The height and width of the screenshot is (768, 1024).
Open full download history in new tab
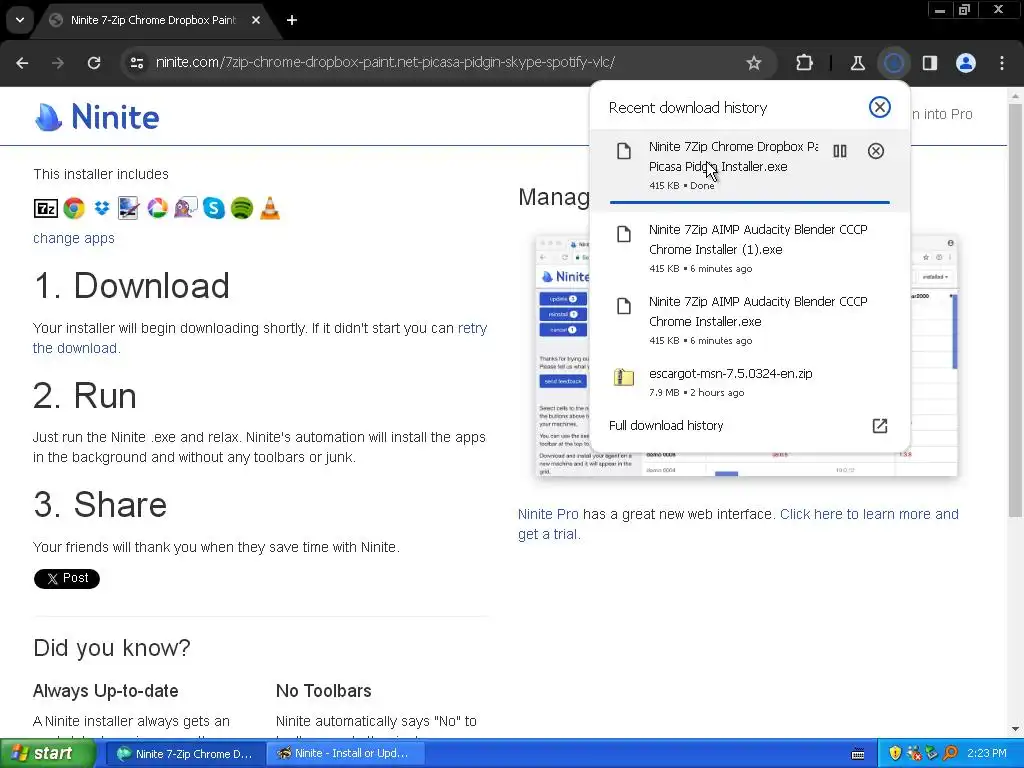click(880, 426)
